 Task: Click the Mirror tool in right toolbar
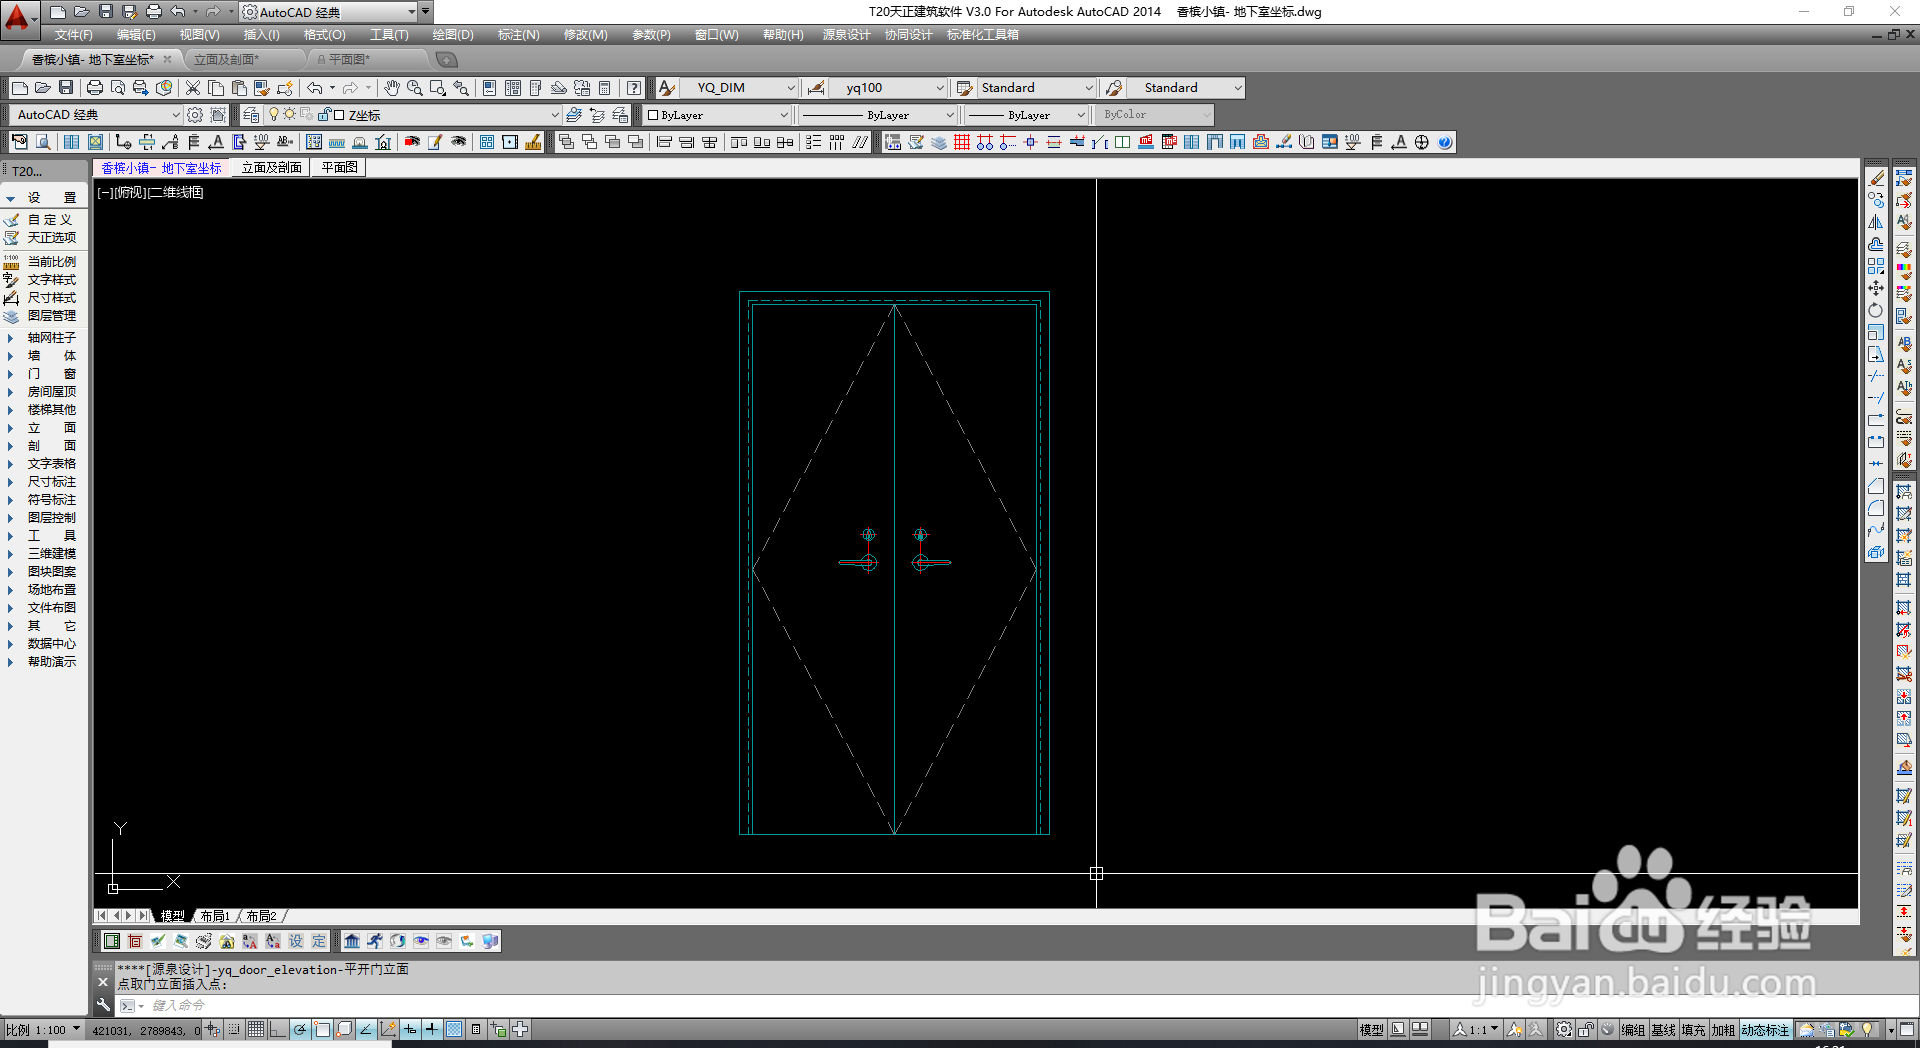click(x=1876, y=222)
